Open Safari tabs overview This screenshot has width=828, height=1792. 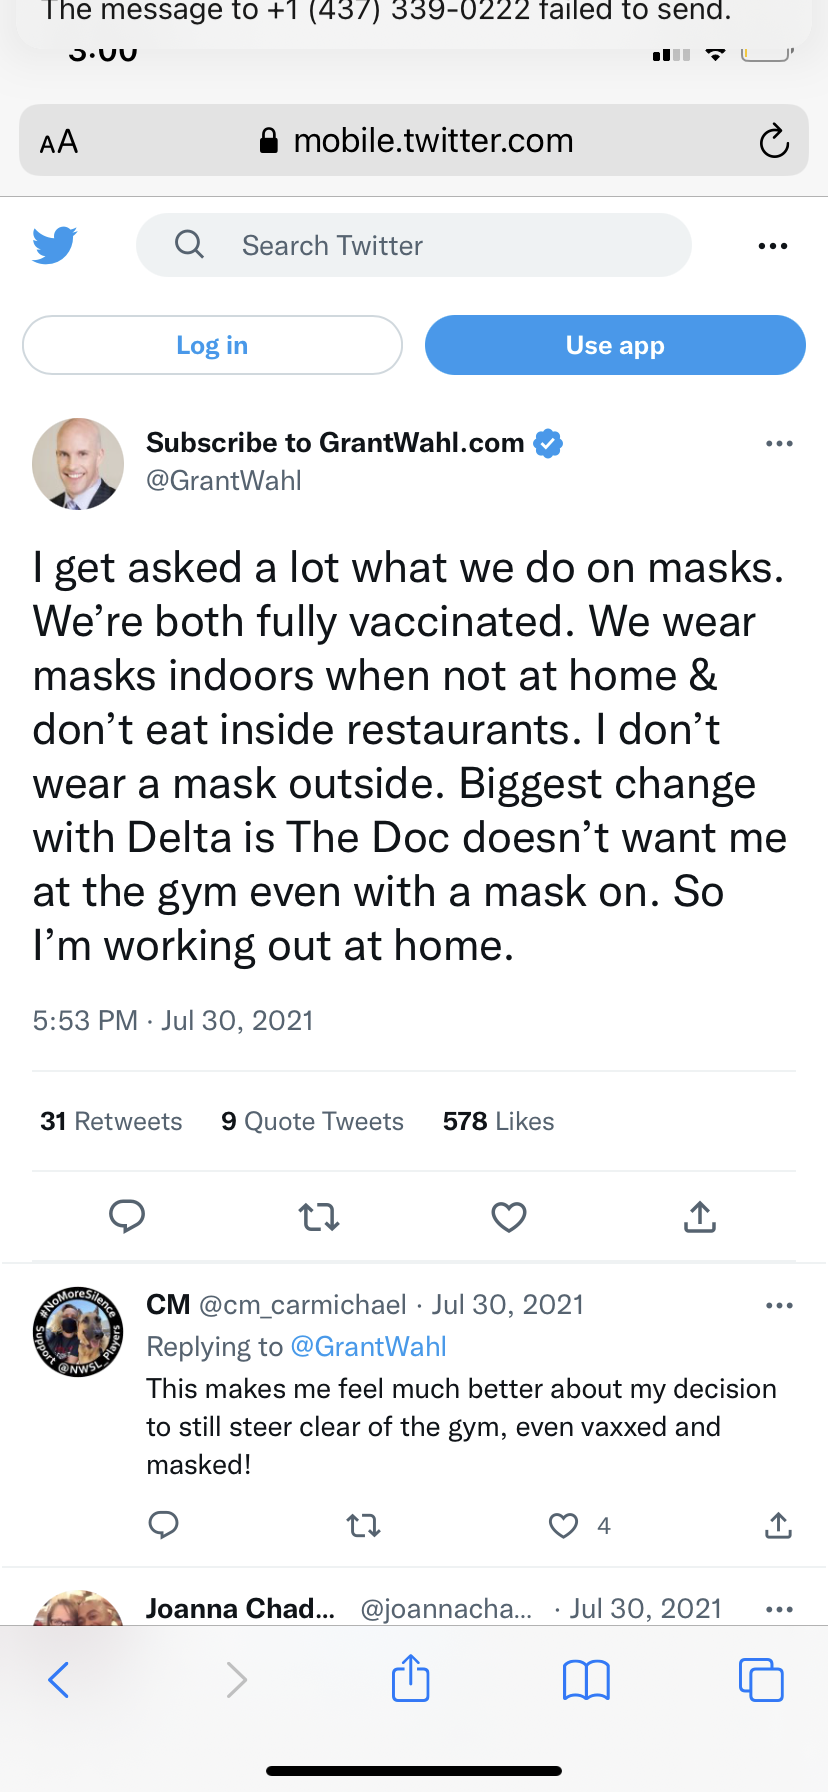(761, 1680)
